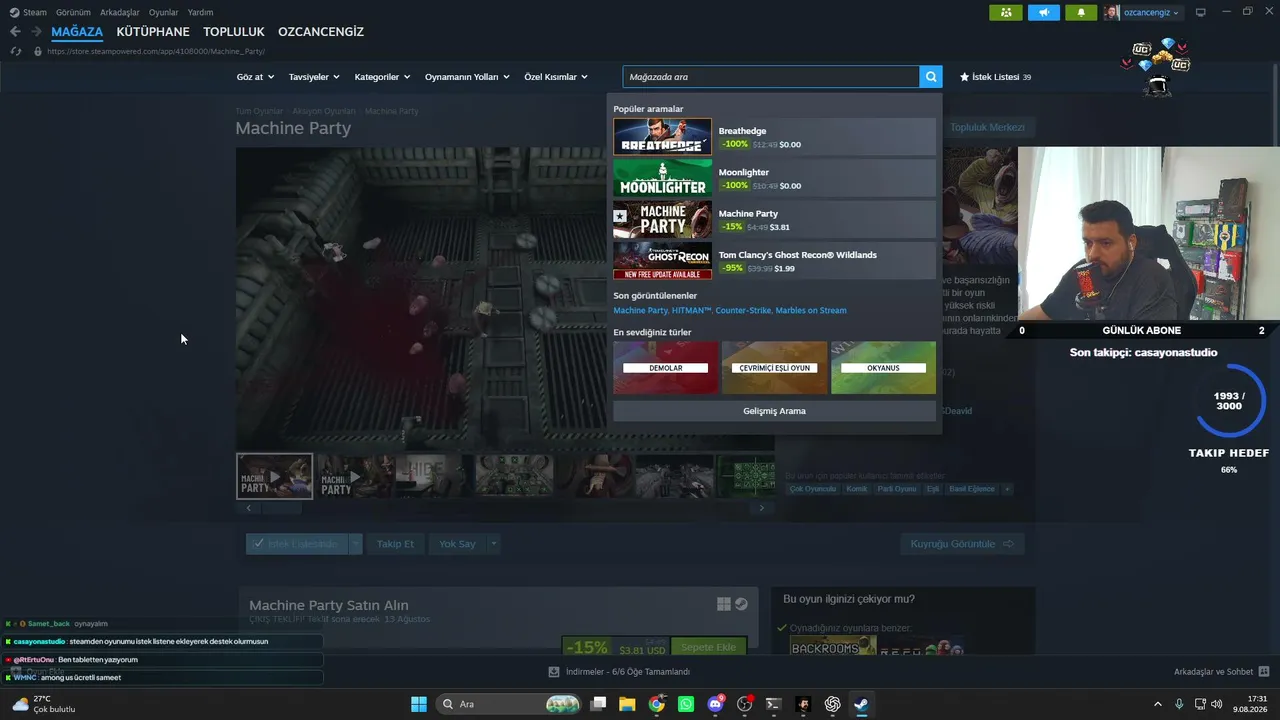The height and width of the screenshot is (720, 1280).
Task: Open Discord from the Windows taskbar
Action: coord(715,704)
